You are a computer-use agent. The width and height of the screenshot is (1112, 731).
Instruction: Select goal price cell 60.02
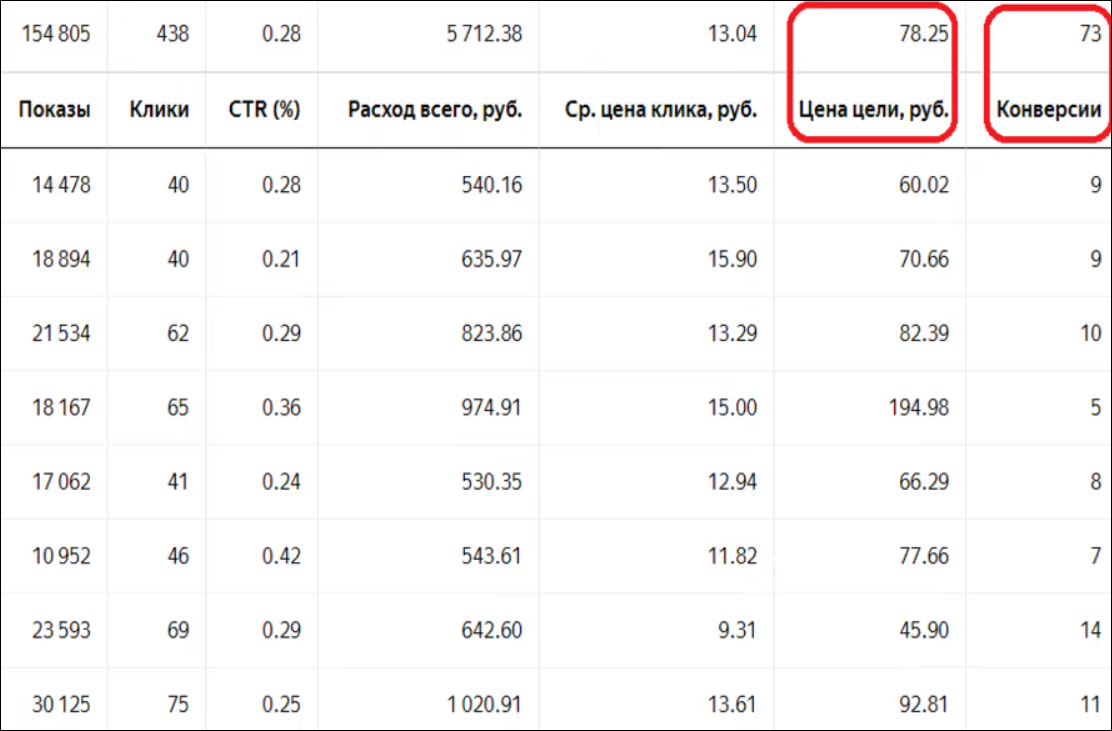tap(923, 185)
